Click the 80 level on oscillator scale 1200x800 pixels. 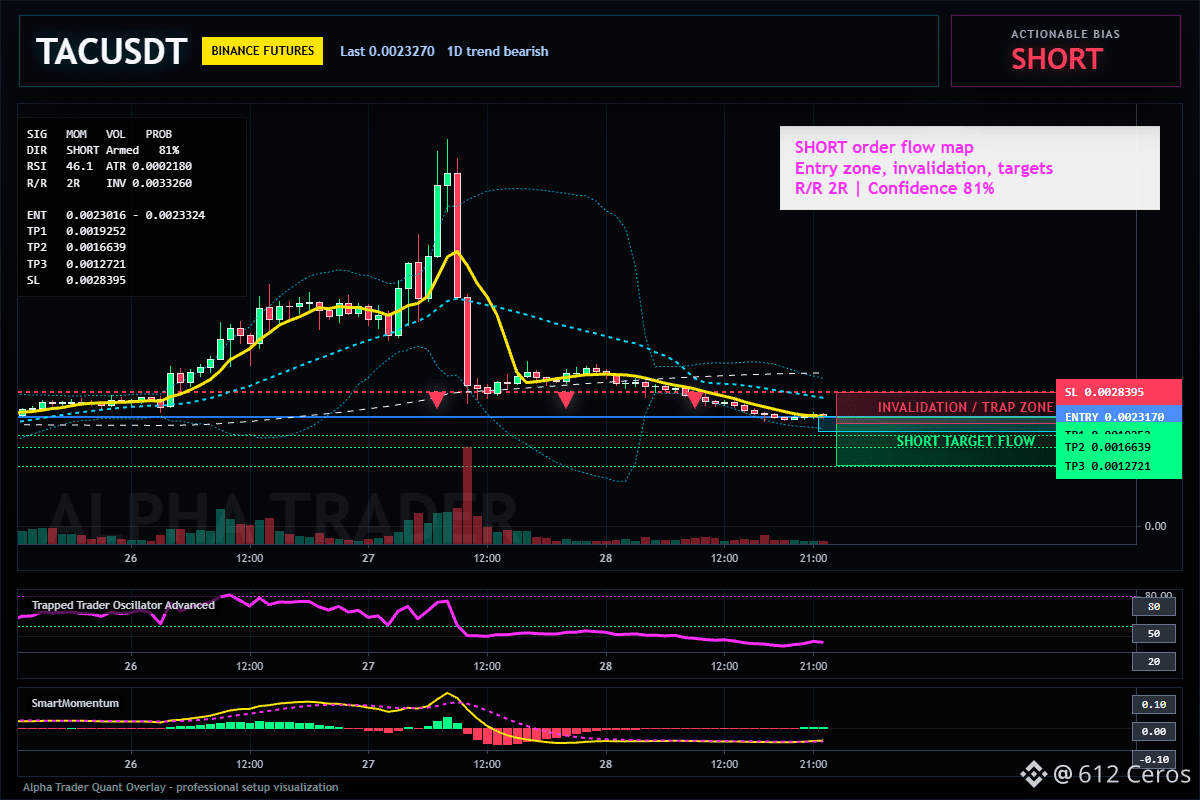click(1153, 606)
